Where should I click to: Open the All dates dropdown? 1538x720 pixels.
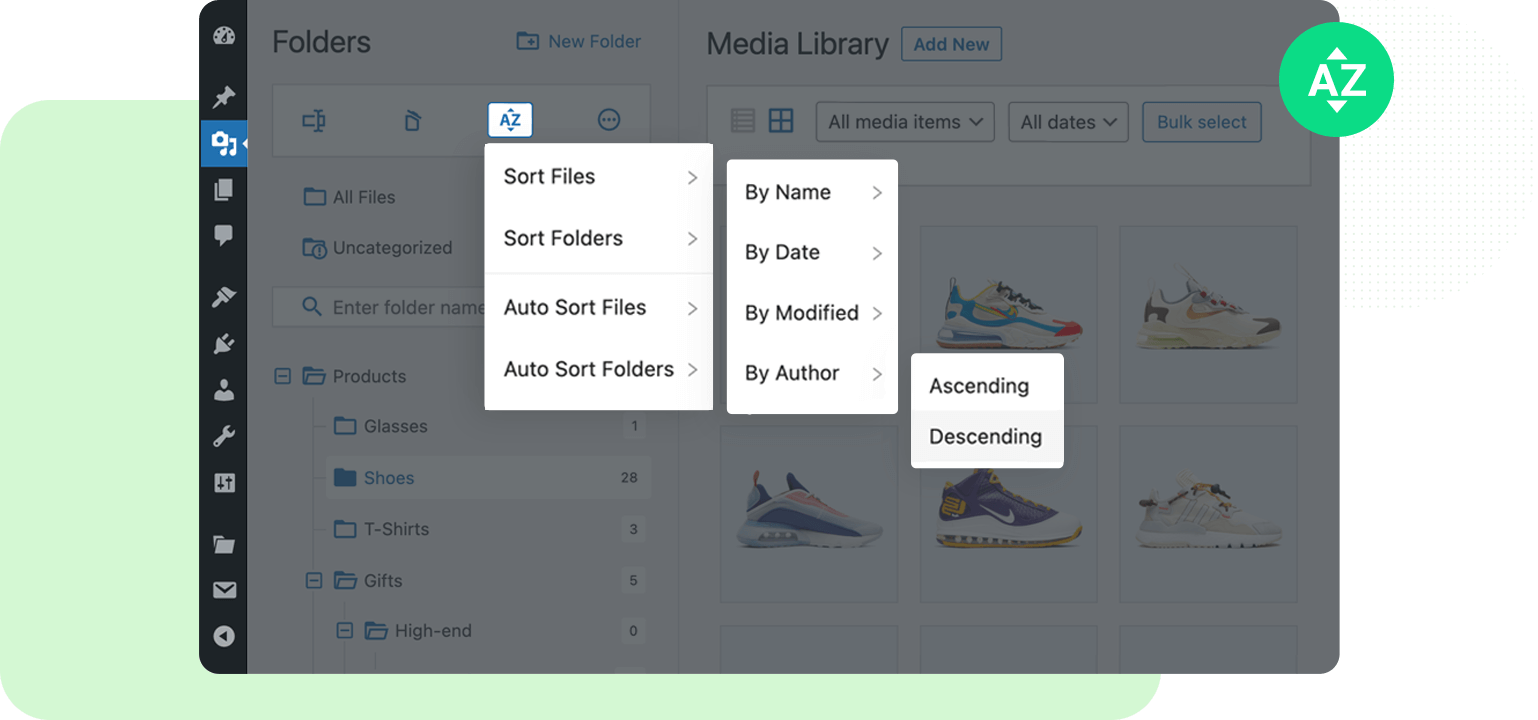(1068, 122)
